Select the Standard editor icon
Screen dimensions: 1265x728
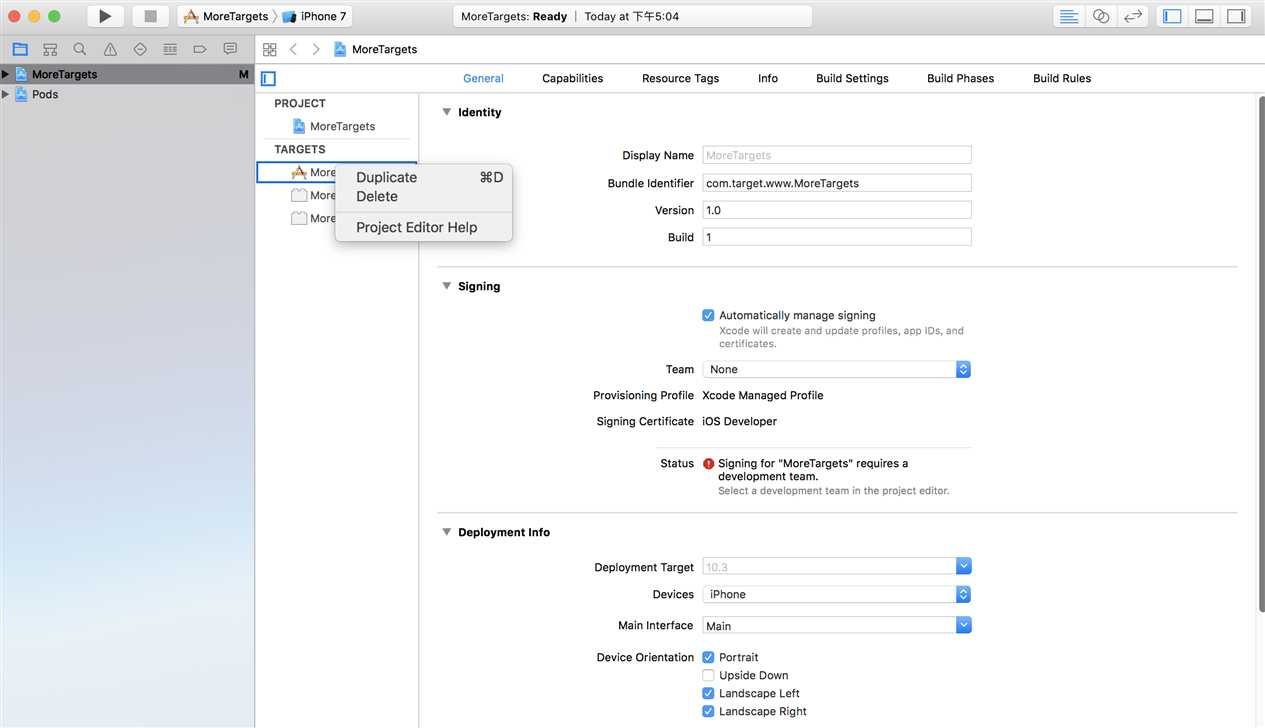click(1069, 16)
